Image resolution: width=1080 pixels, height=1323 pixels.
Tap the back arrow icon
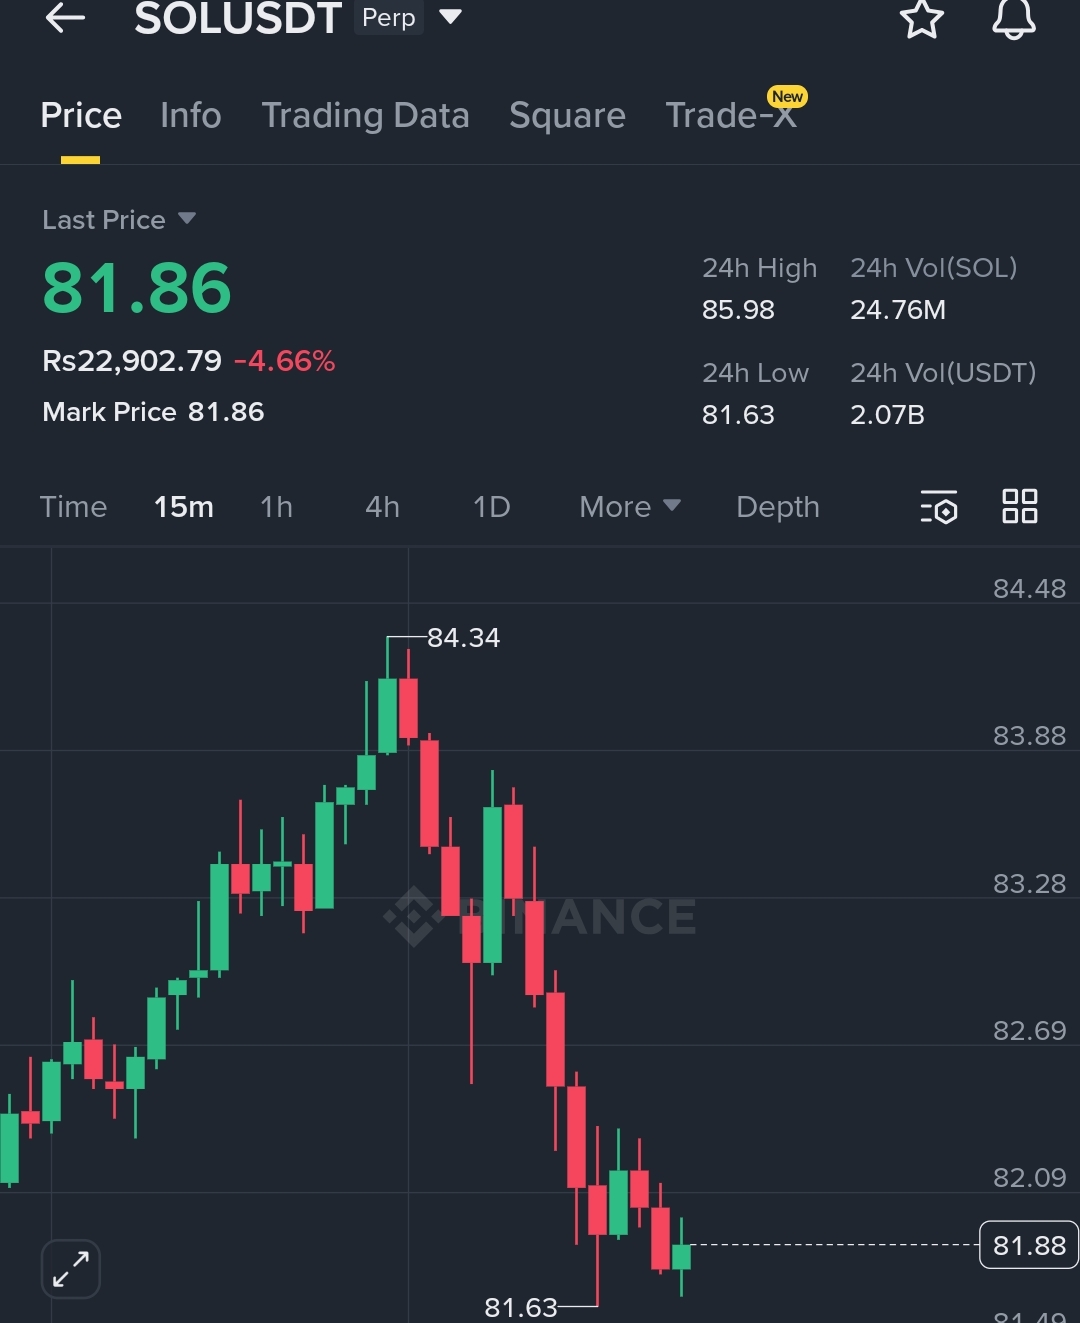tap(65, 17)
